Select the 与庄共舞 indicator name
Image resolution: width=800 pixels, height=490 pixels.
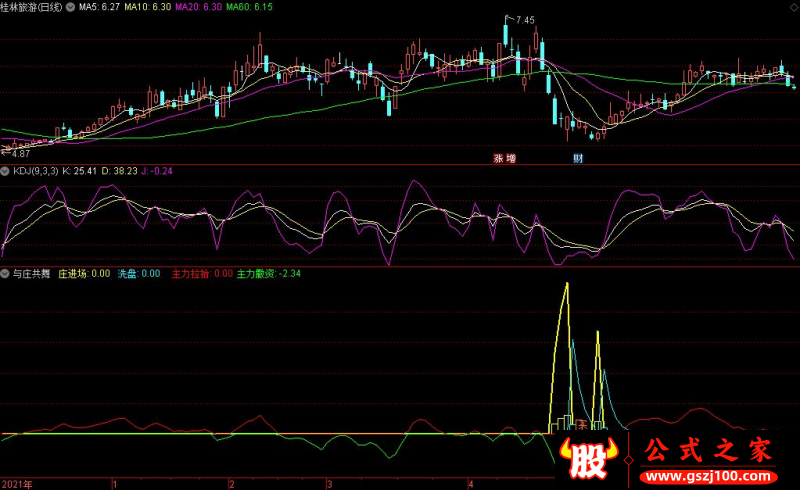[31, 274]
